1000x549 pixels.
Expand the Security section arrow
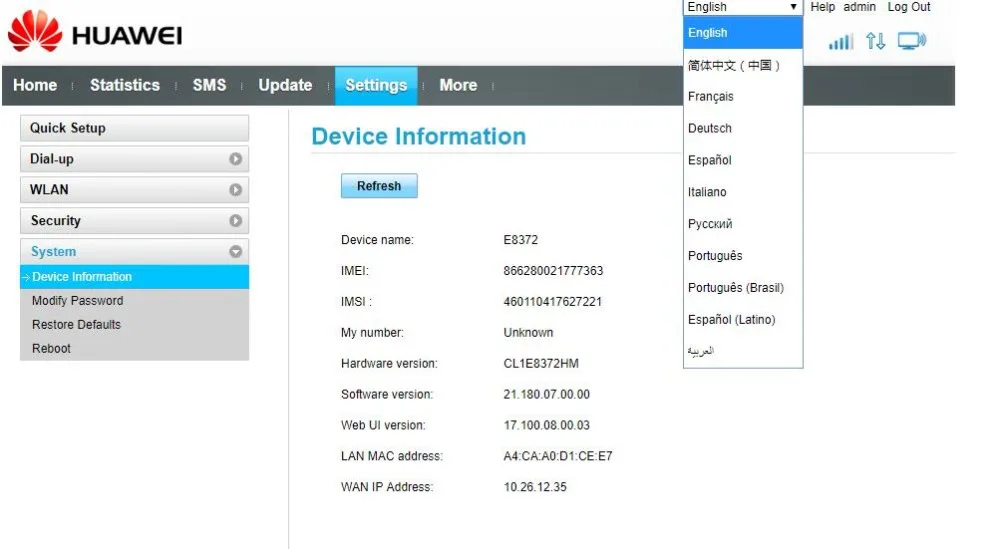[x=235, y=221]
